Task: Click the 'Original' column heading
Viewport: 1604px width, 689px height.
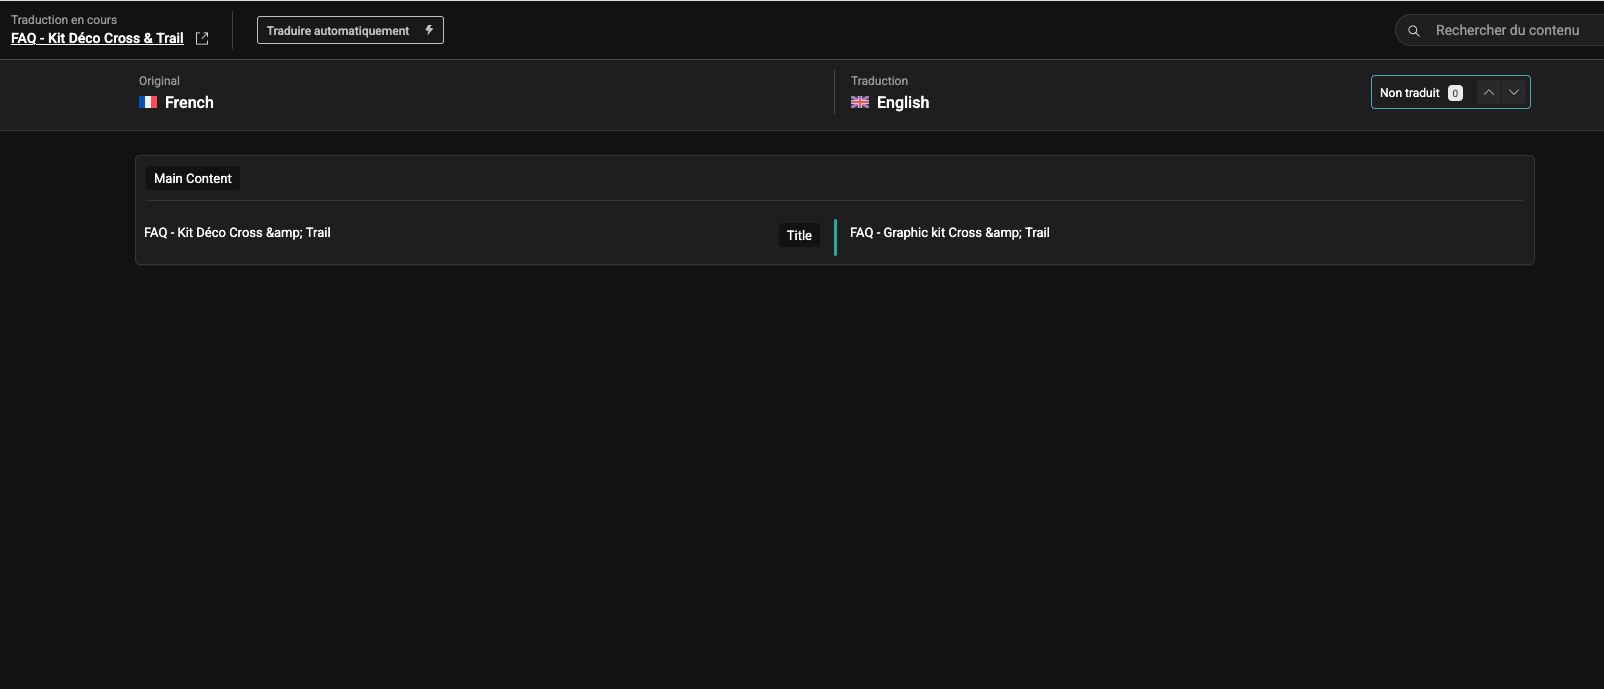Action: [x=159, y=81]
